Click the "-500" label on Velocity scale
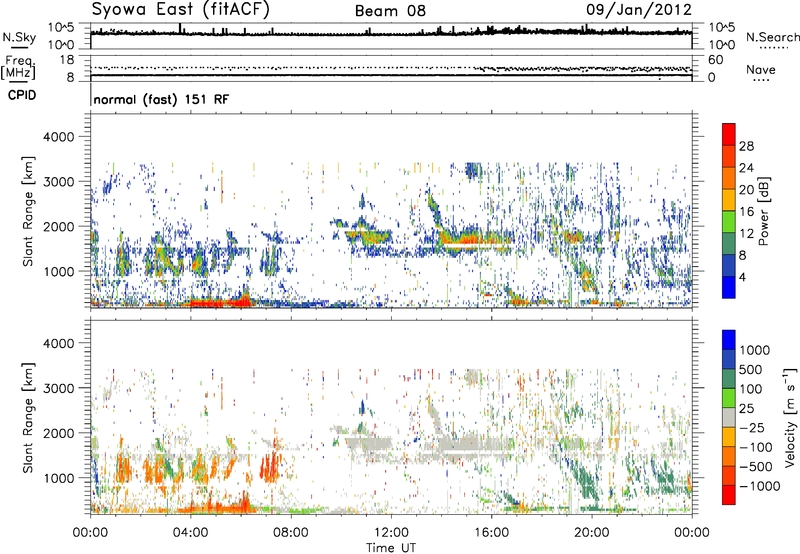The image size is (800, 554). pyautogui.click(x=755, y=467)
